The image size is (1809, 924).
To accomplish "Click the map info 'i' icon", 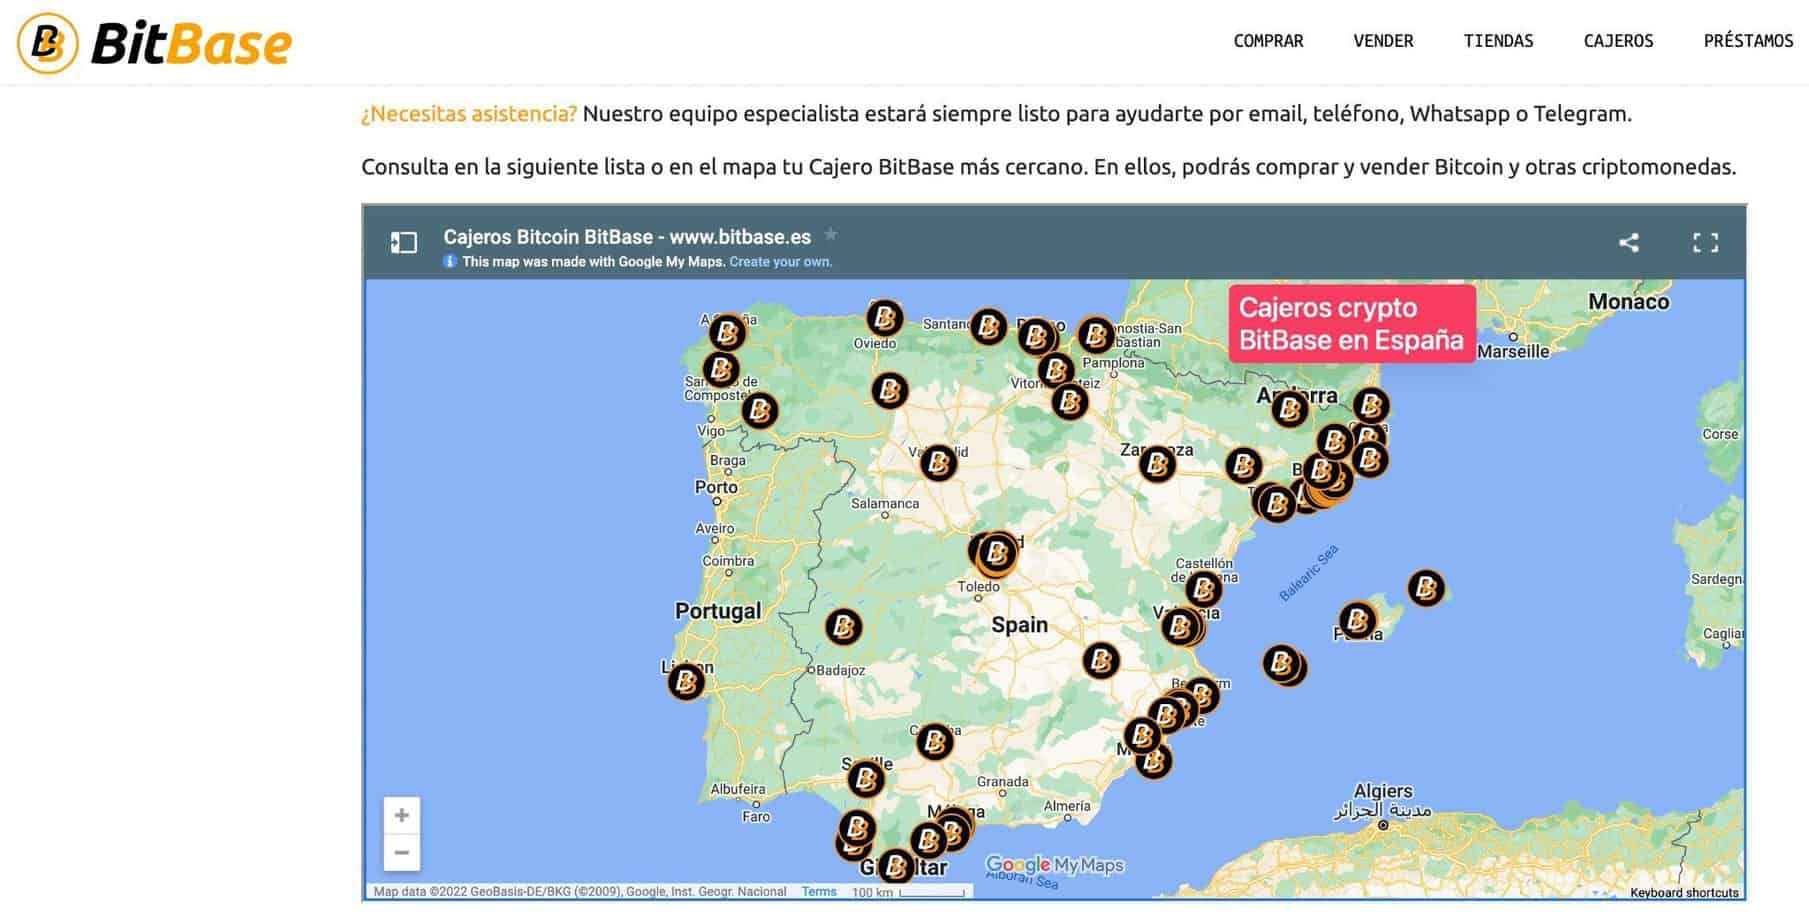I will pos(450,262).
